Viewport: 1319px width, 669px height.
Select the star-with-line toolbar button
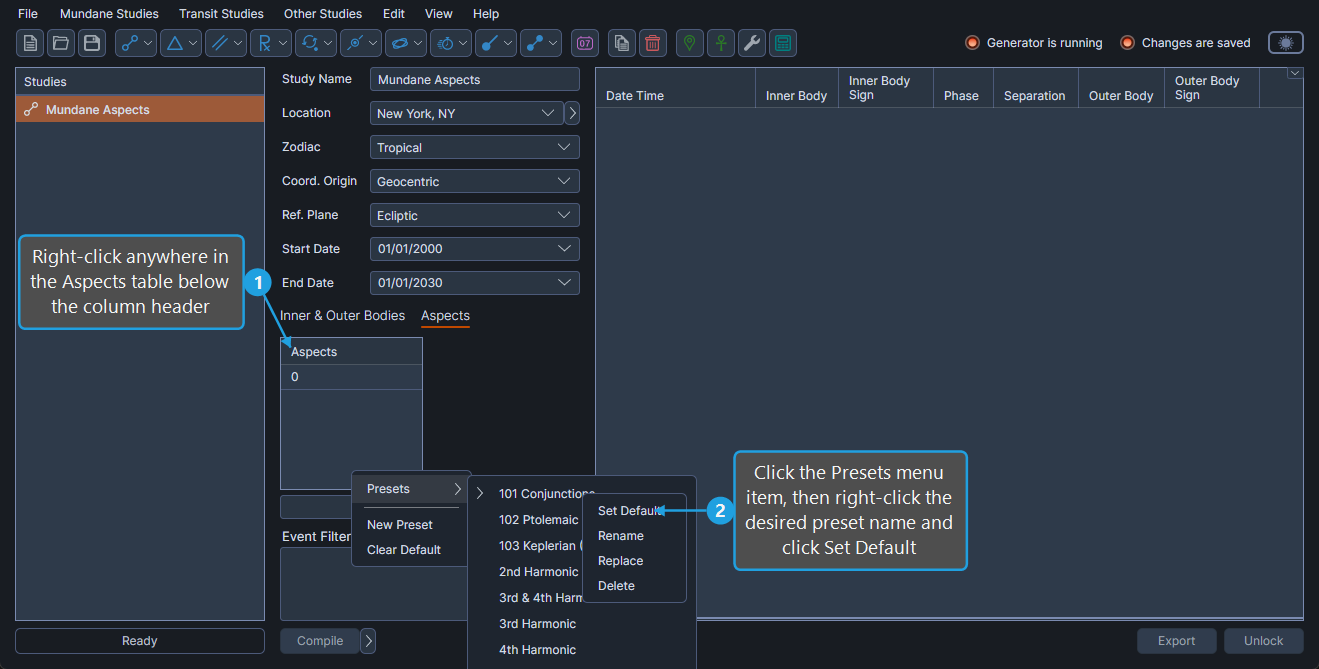(x=361, y=43)
